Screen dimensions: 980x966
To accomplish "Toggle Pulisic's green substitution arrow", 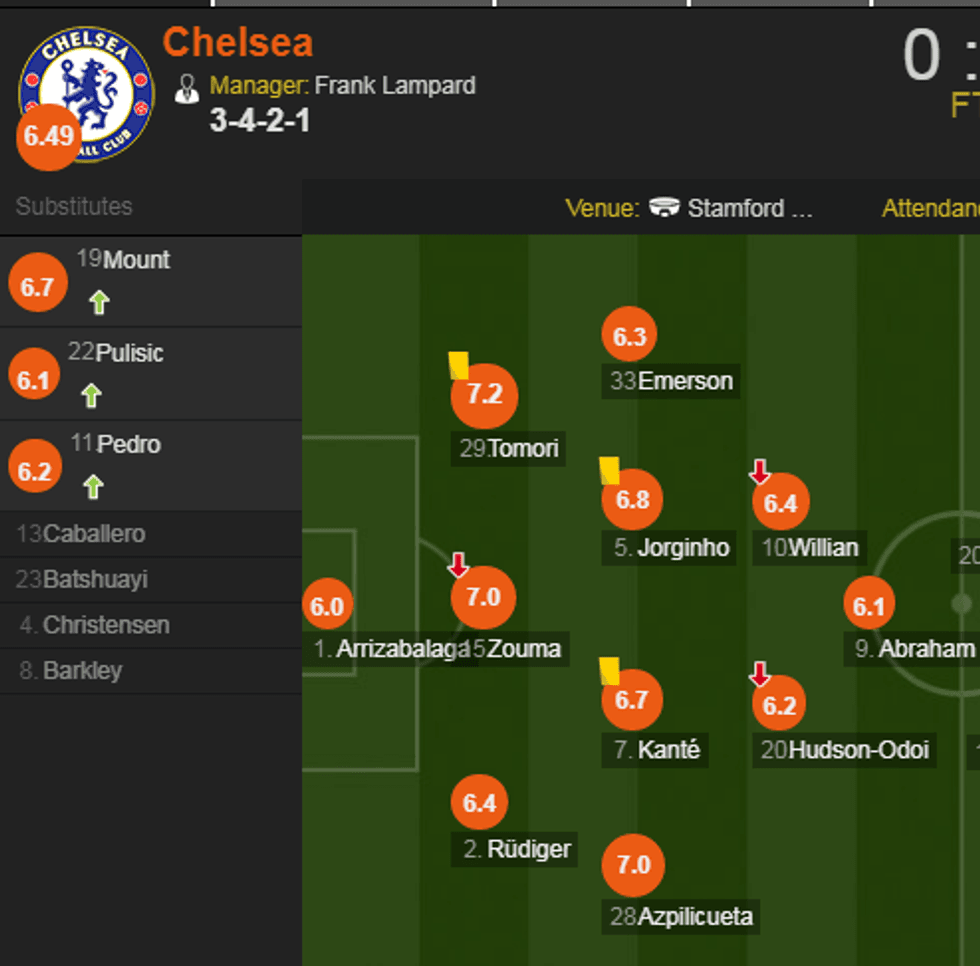I will (91, 395).
